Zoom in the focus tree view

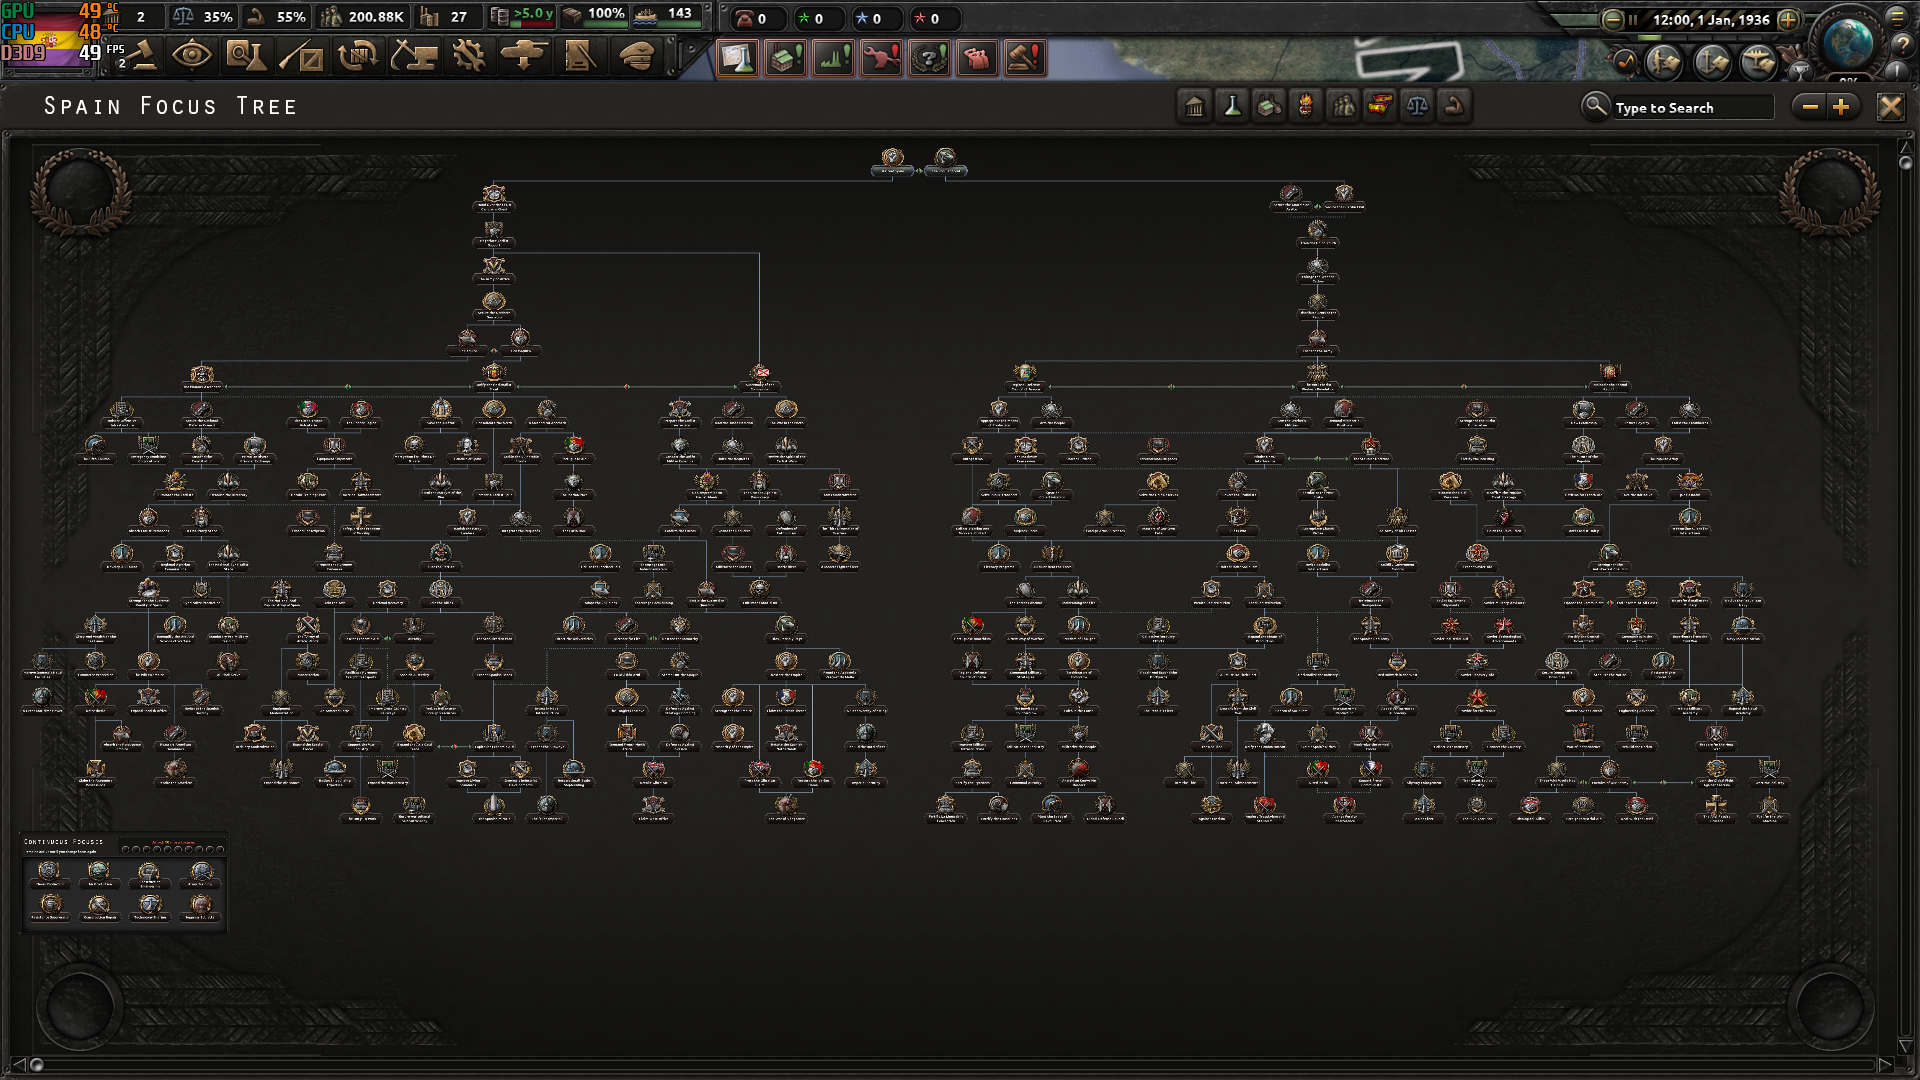[x=1842, y=107]
